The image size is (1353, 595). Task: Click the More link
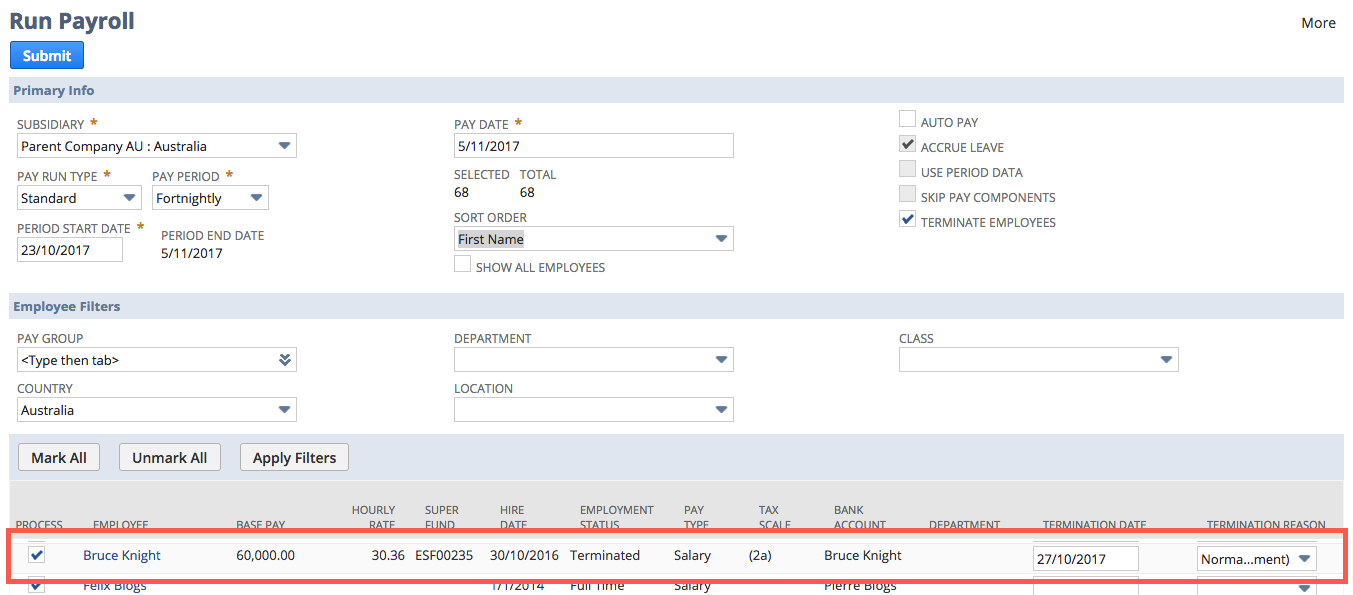click(x=1318, y=22)
